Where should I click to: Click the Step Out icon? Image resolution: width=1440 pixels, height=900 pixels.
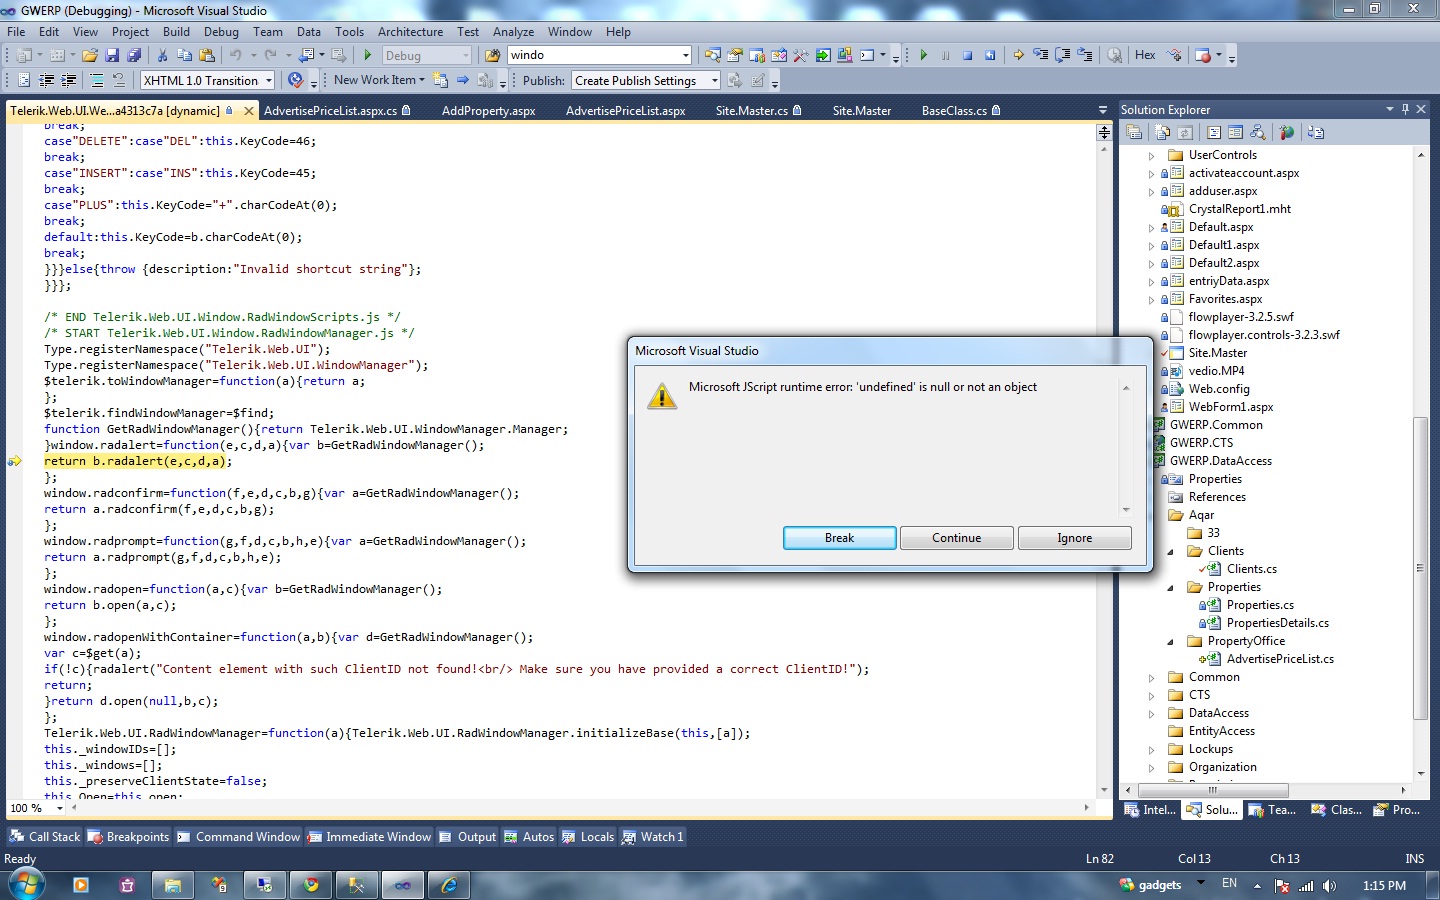click(x=1085, y=56)
